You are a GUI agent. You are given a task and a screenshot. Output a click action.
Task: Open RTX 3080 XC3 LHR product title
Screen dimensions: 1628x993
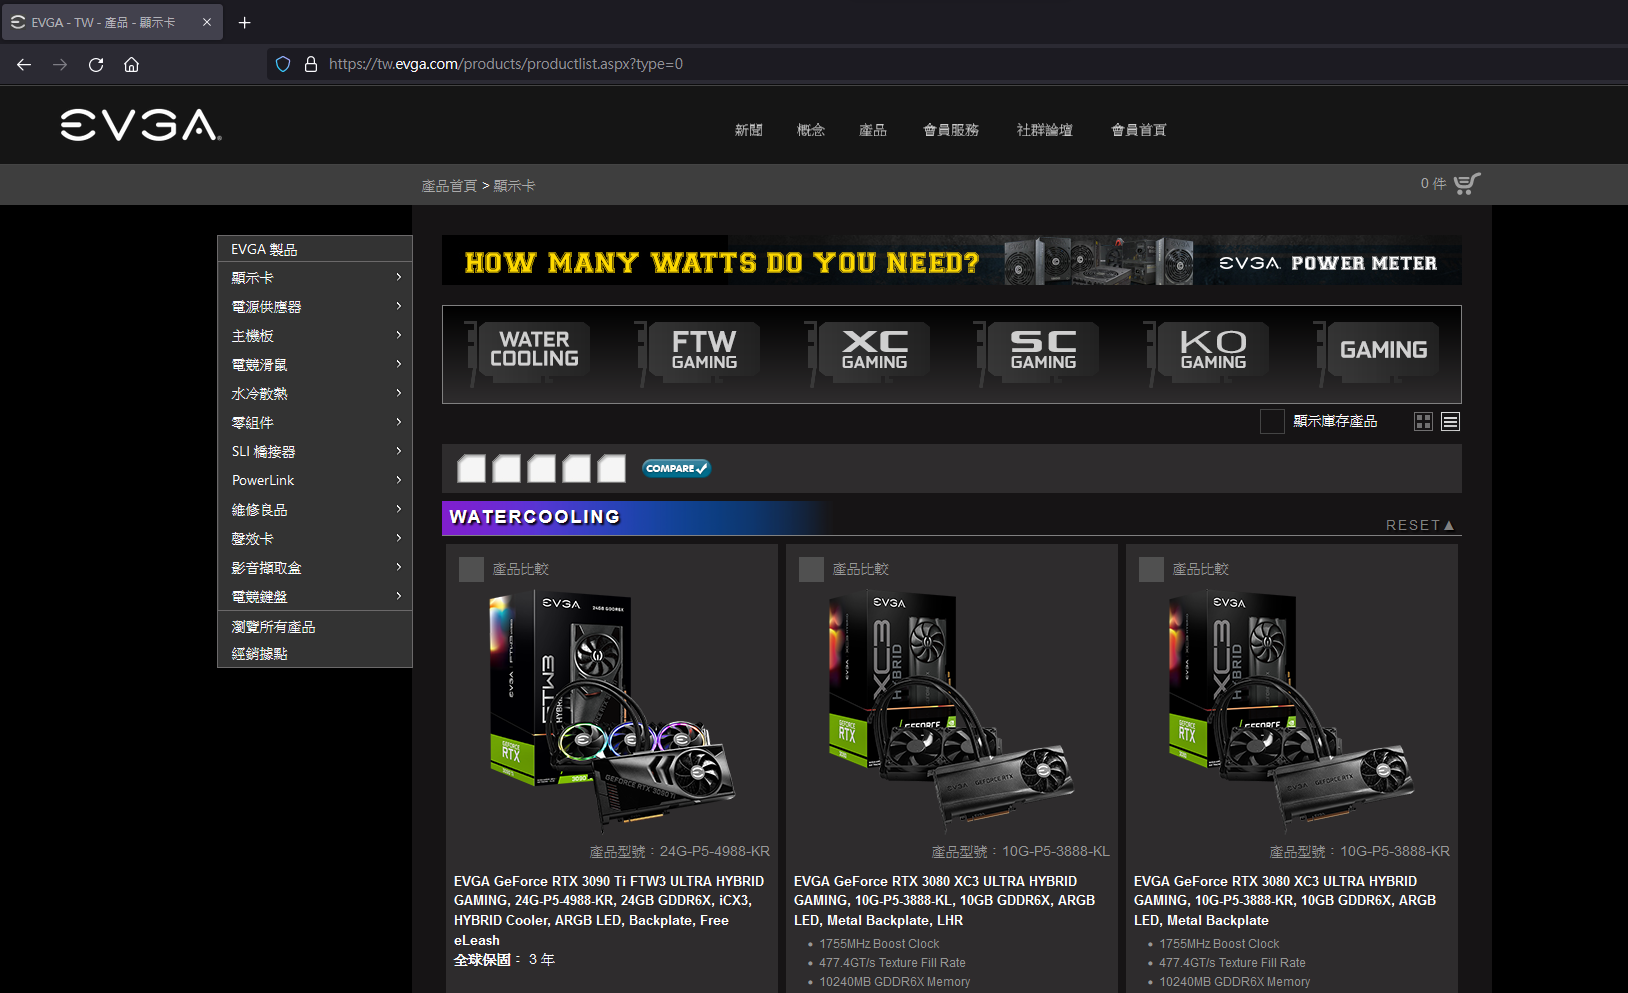tap(944, 901)
